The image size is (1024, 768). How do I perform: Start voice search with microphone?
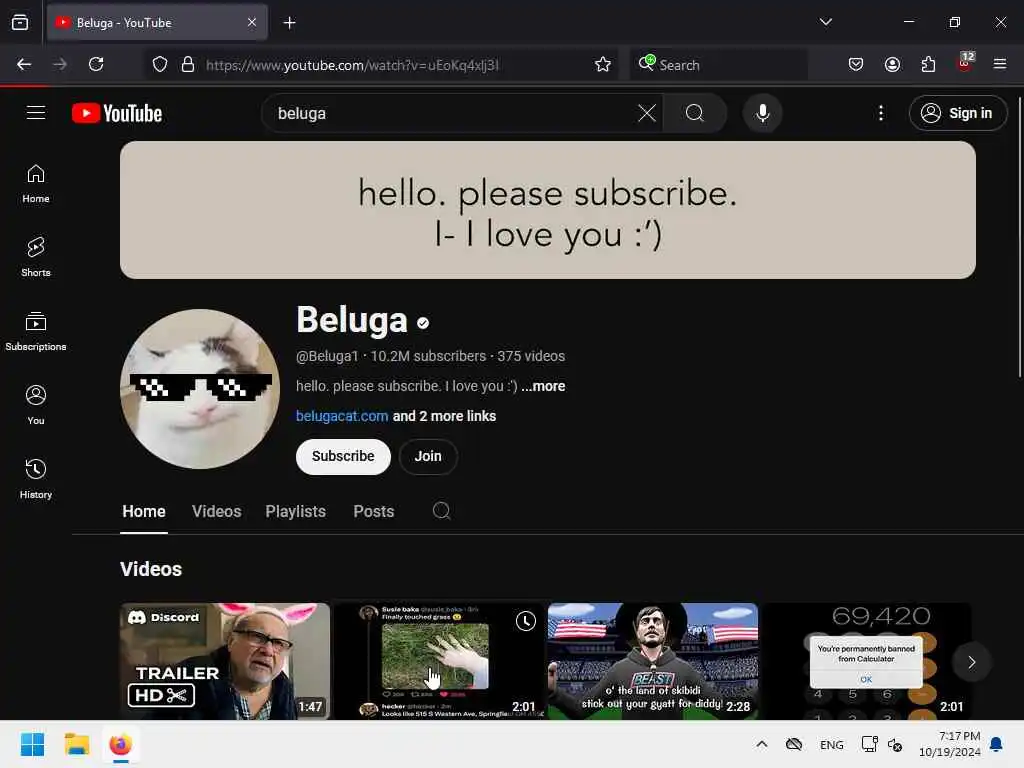pyautogui.click(x=762, y=113)
